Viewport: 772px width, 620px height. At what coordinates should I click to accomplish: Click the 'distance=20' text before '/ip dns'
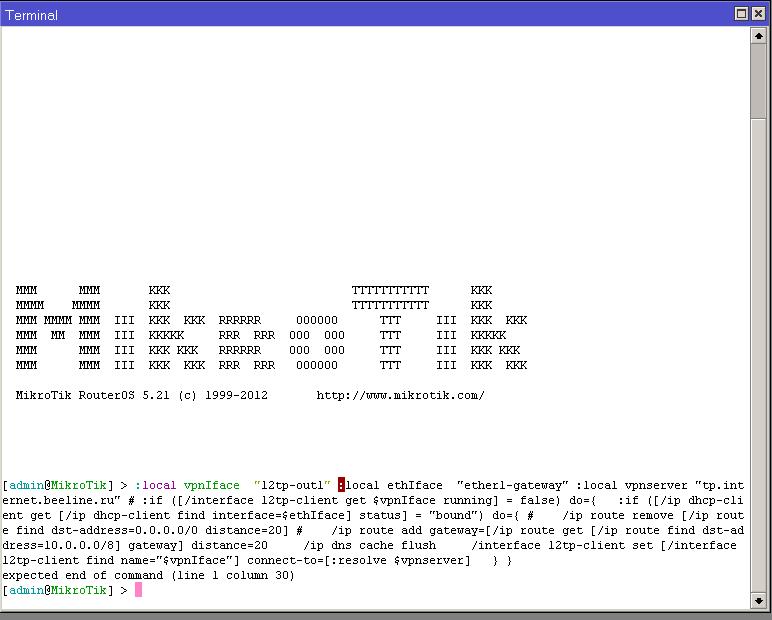tap(229, 545)
